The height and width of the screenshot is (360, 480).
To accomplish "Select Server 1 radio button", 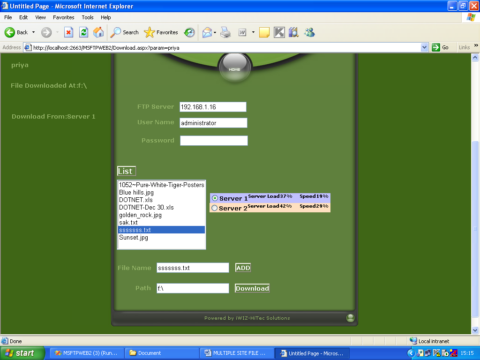I will [215, 198].
